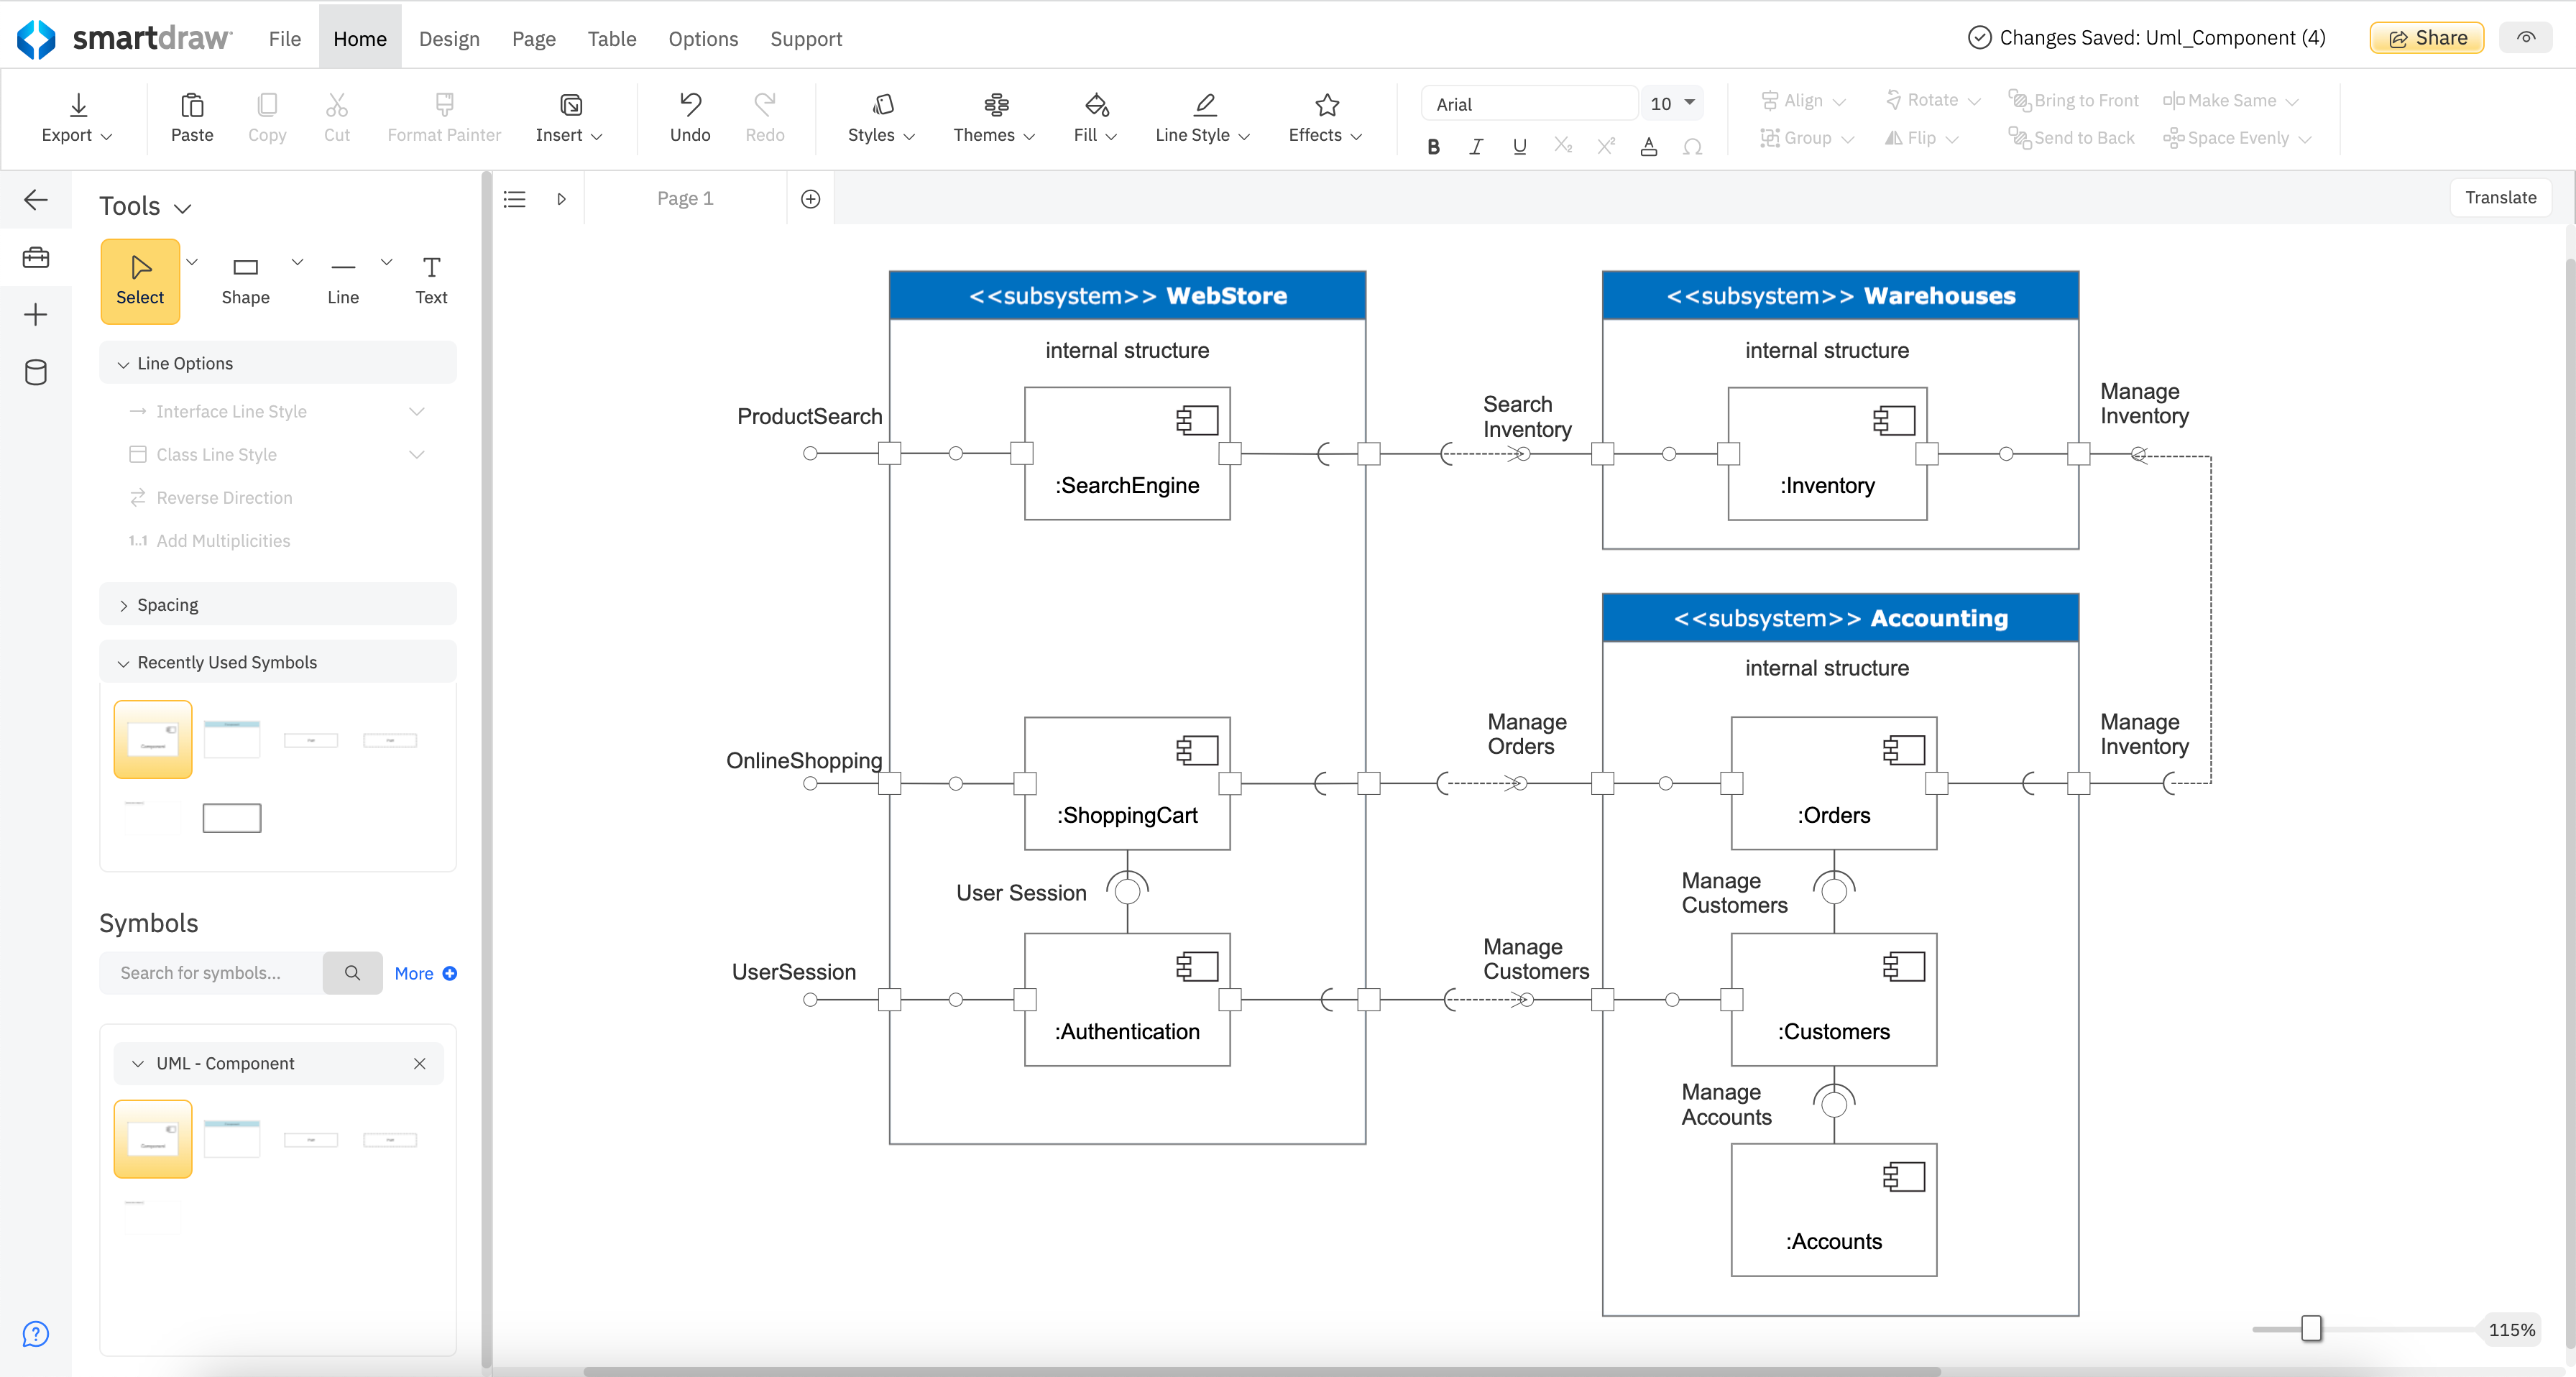The image size is (2576, 1377).
Task: Switch to the Page 1 tab
Action: (x=684, y=197)
